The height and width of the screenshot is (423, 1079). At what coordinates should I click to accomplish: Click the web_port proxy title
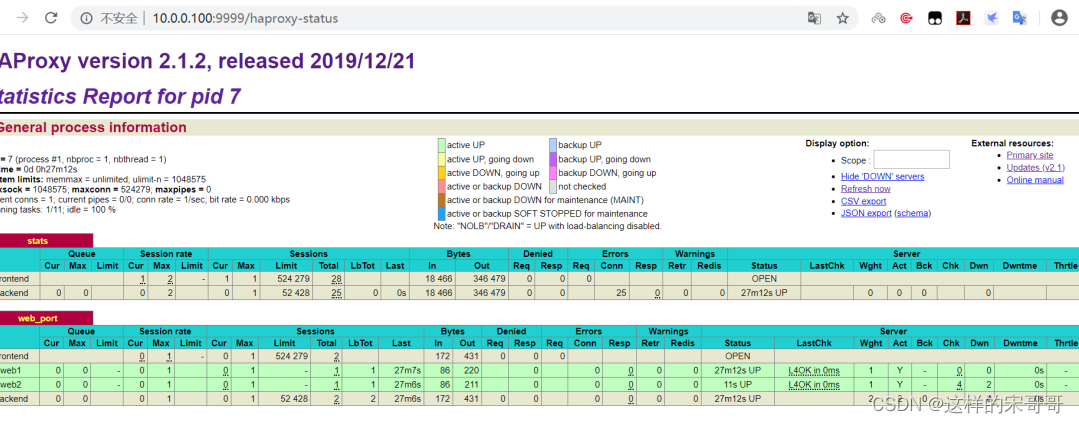click(x=38, y=318)
